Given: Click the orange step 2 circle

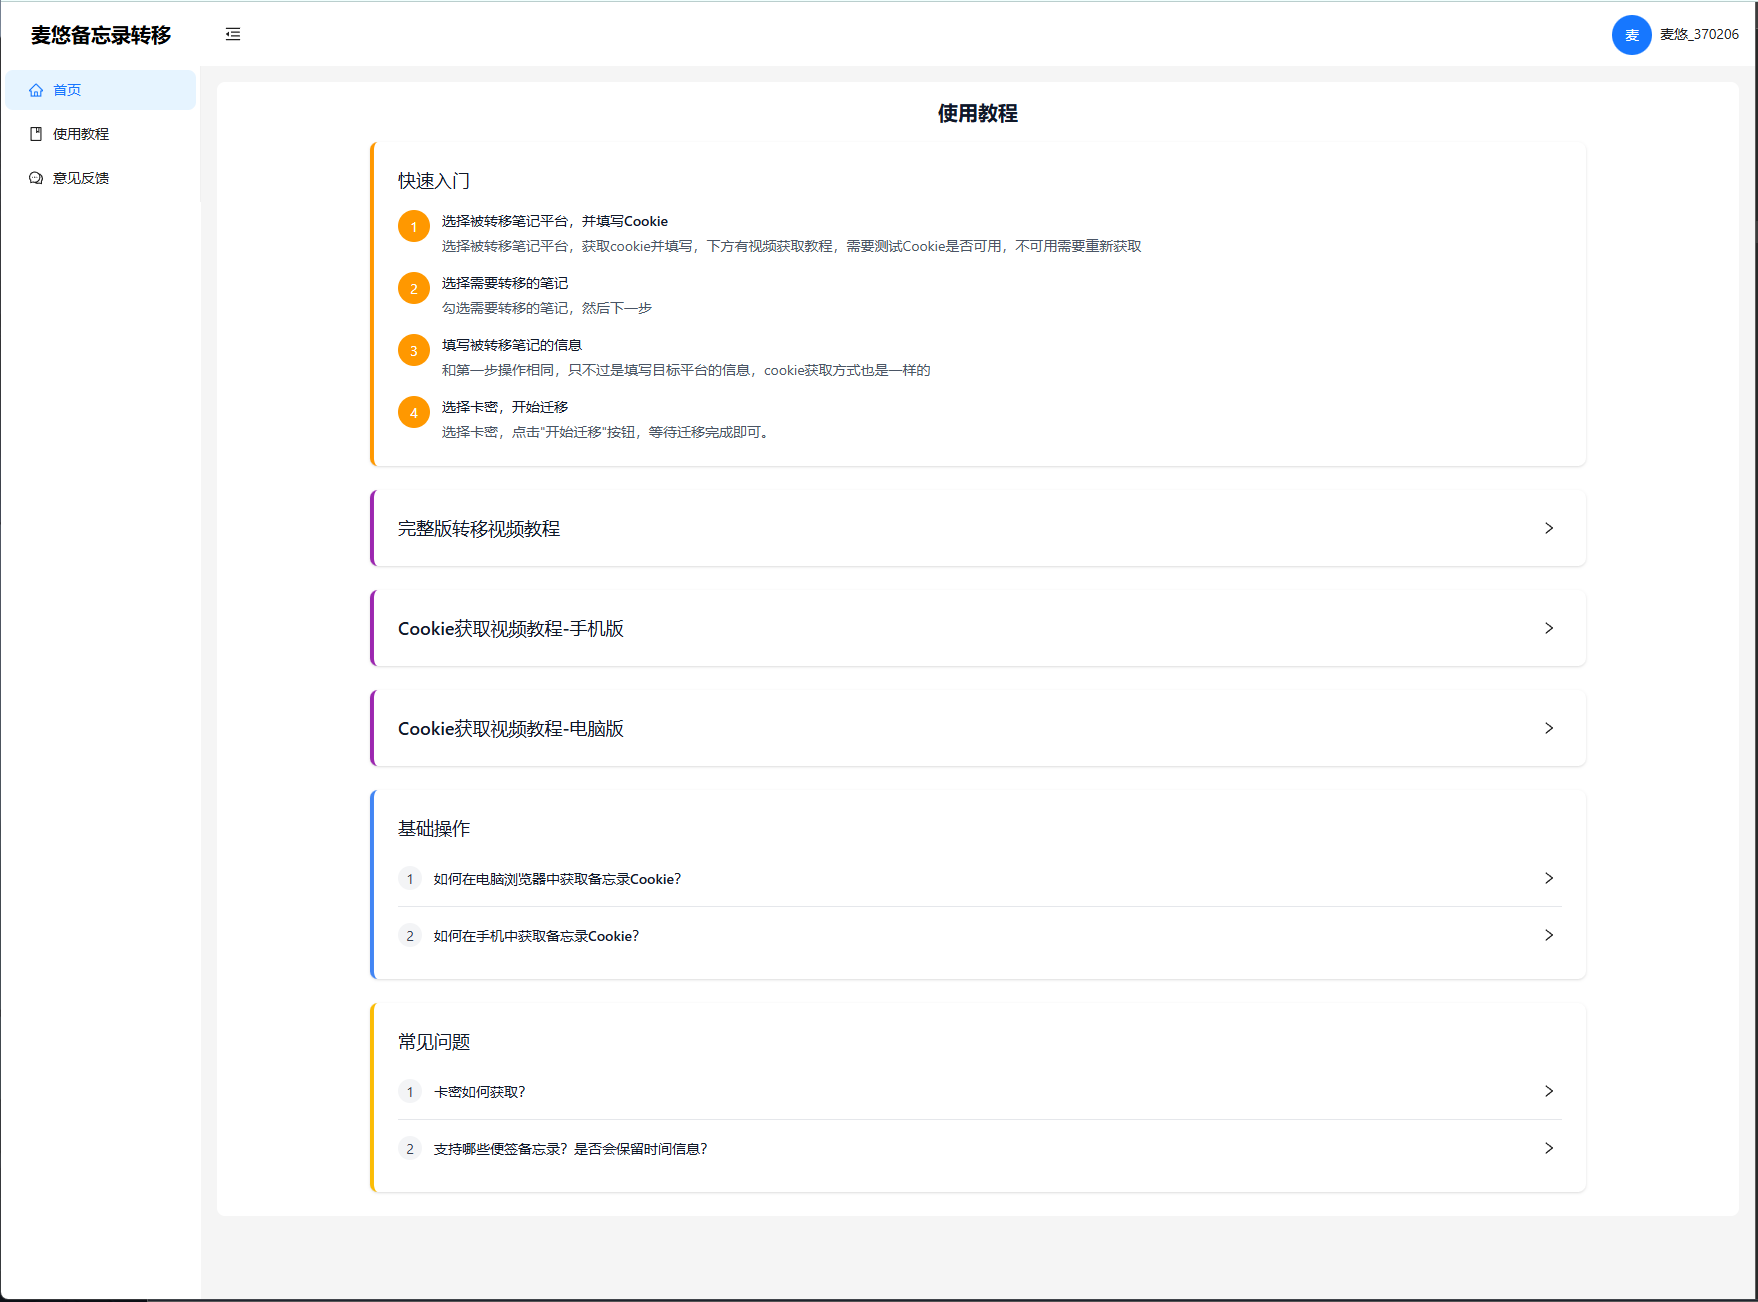Looking at the screenshot, I should pos(414,288).
